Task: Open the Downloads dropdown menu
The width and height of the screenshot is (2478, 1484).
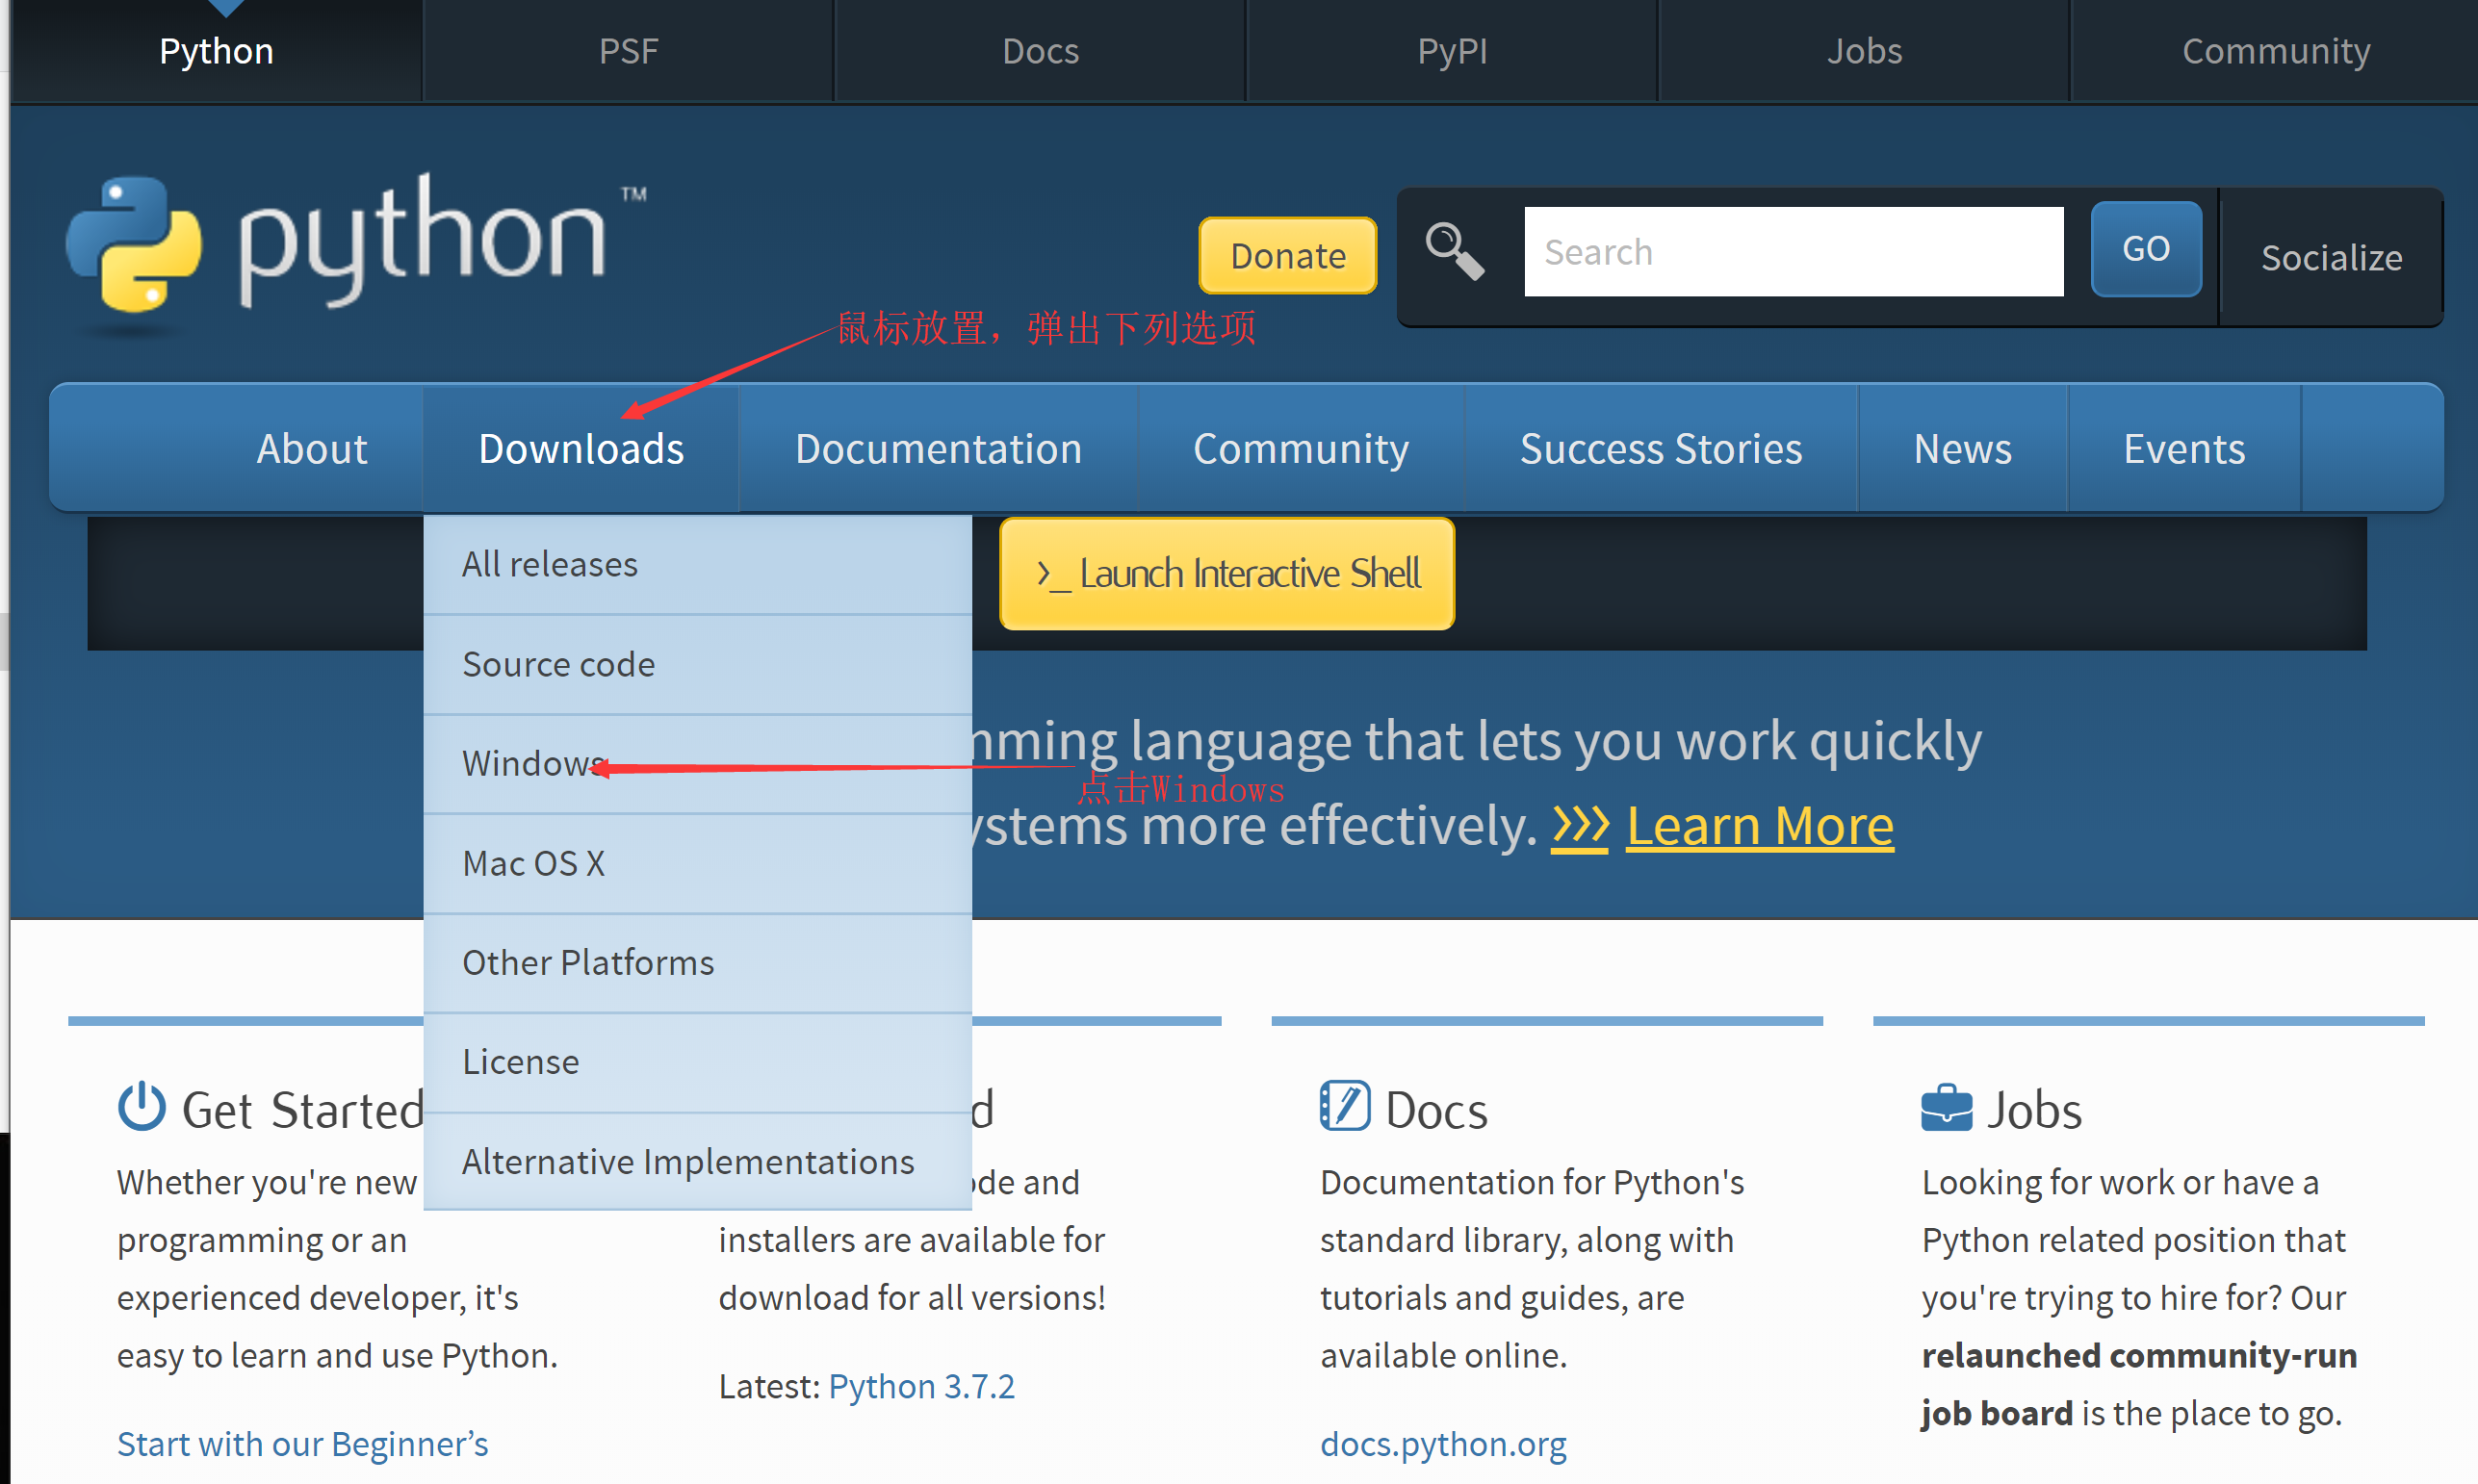Action: [x=581, y=449]
